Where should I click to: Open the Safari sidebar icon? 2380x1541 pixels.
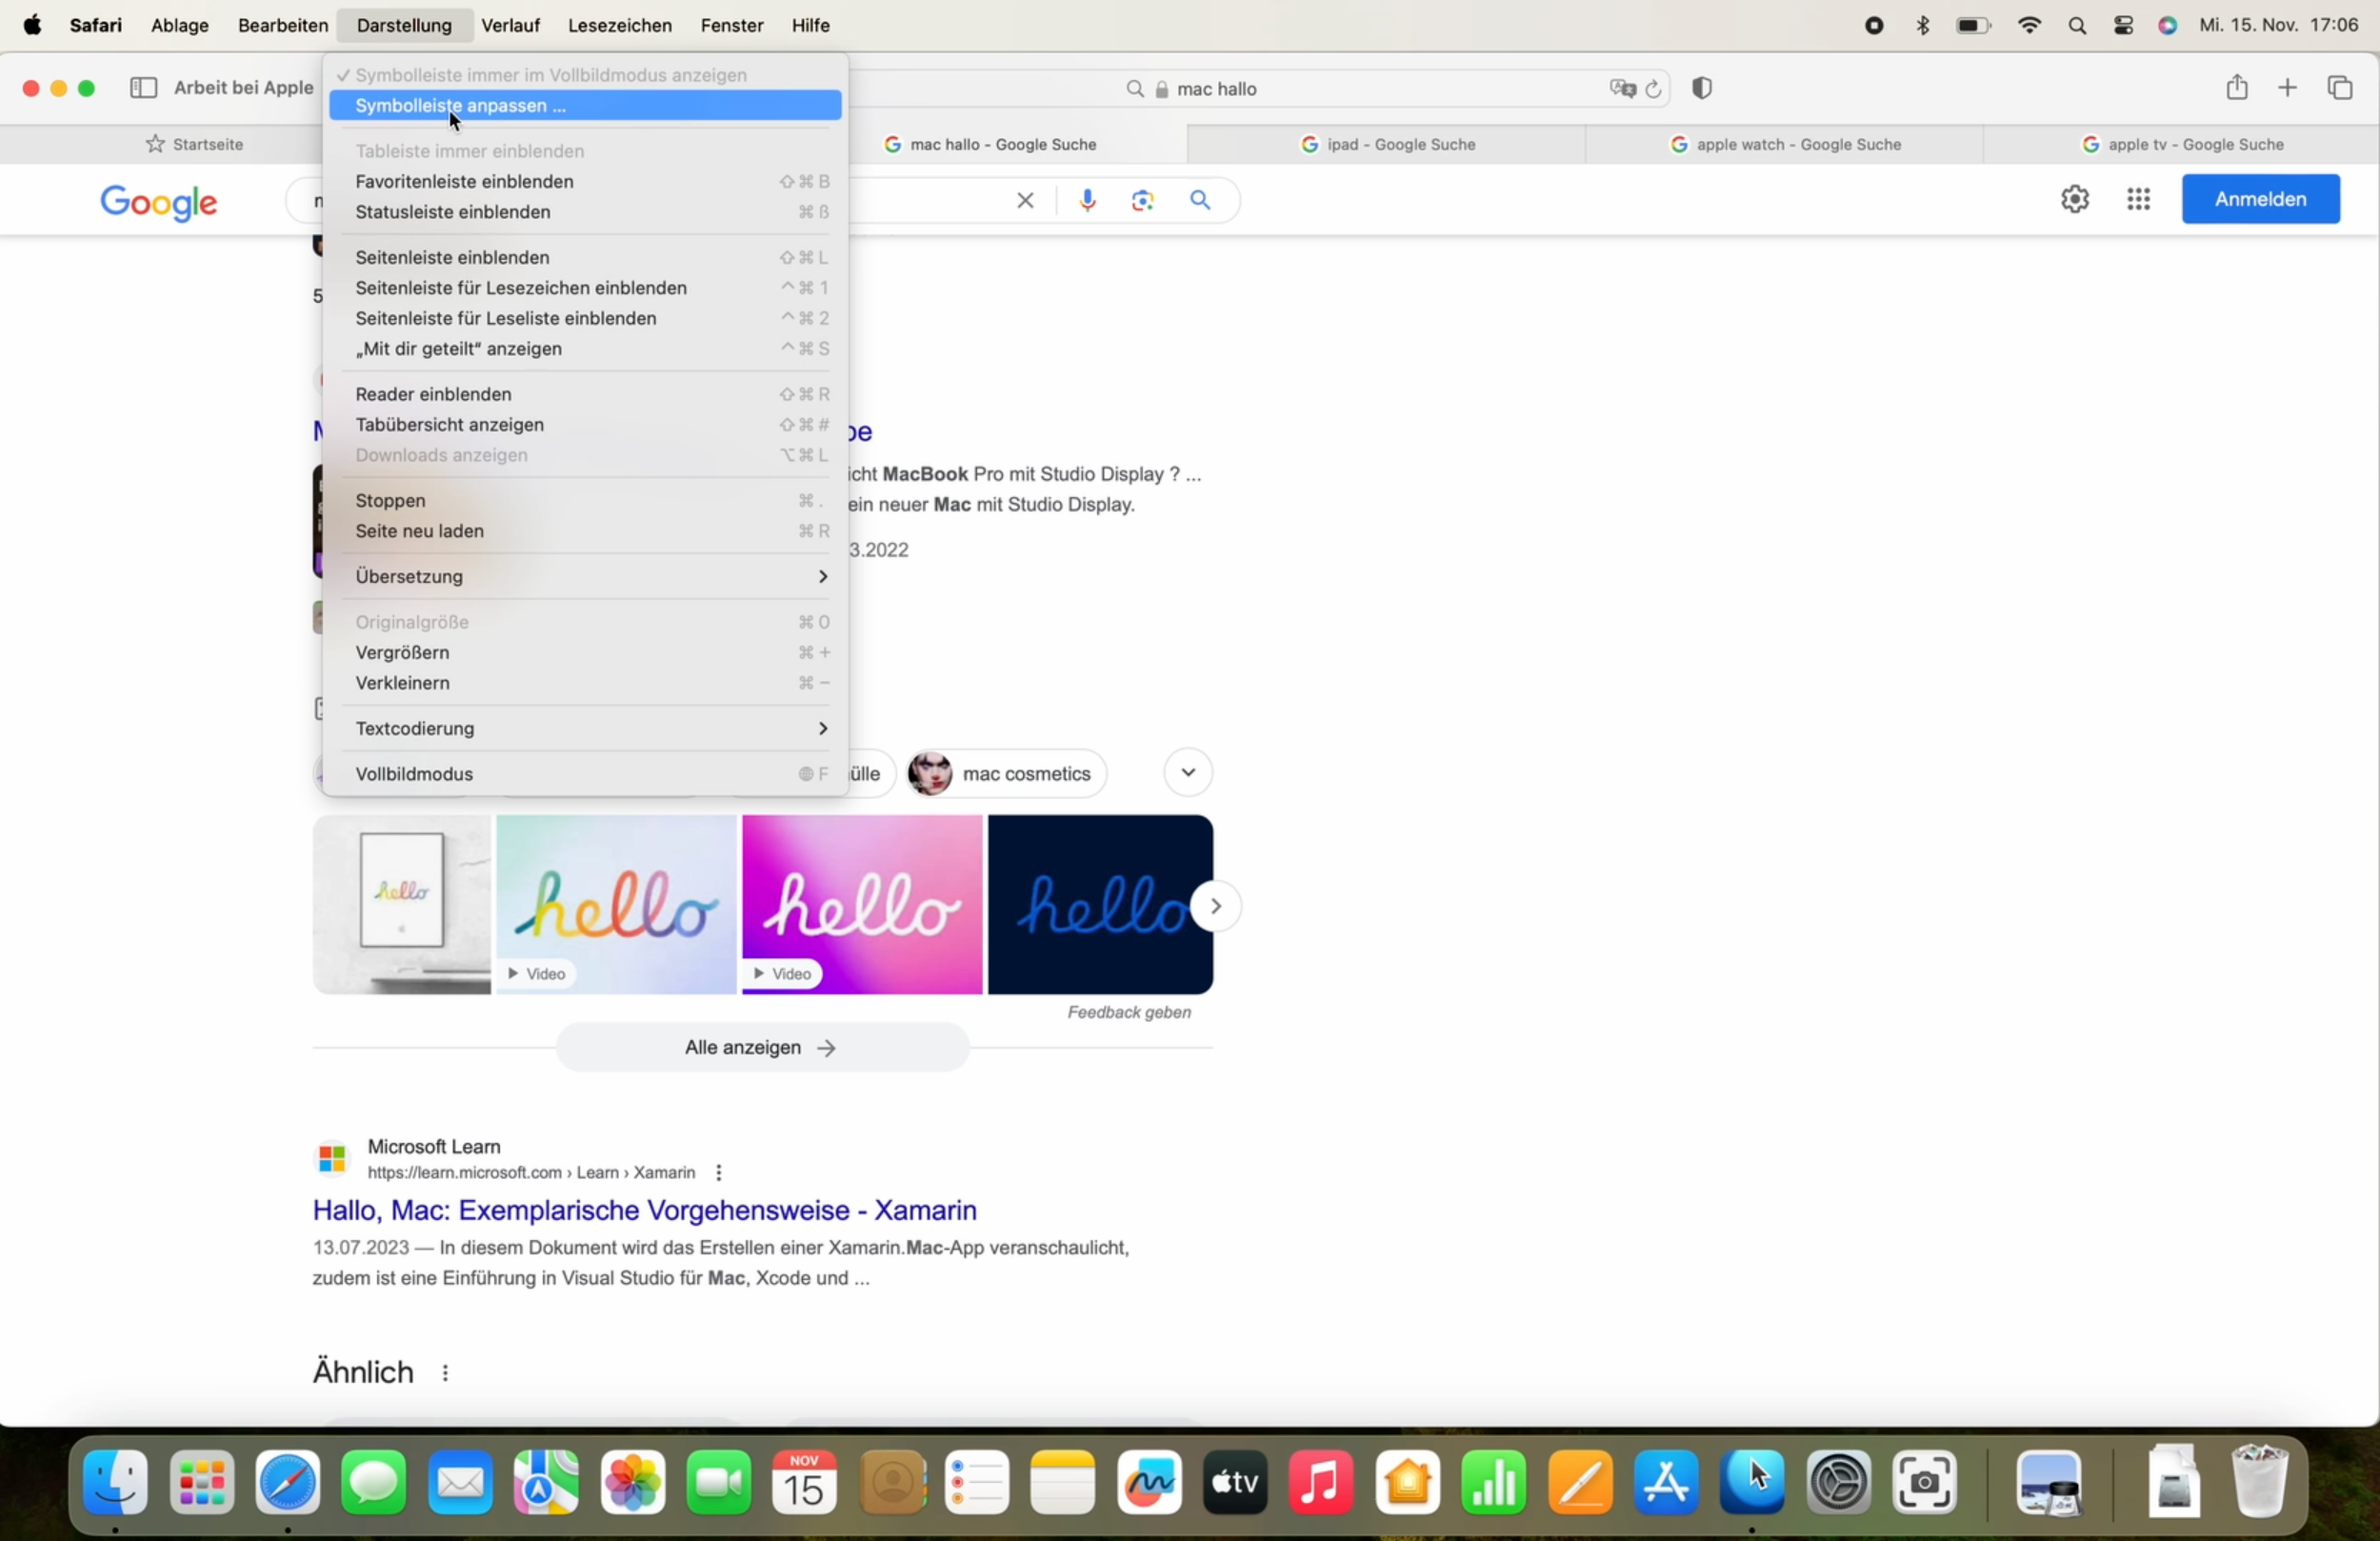click(143, 87)
